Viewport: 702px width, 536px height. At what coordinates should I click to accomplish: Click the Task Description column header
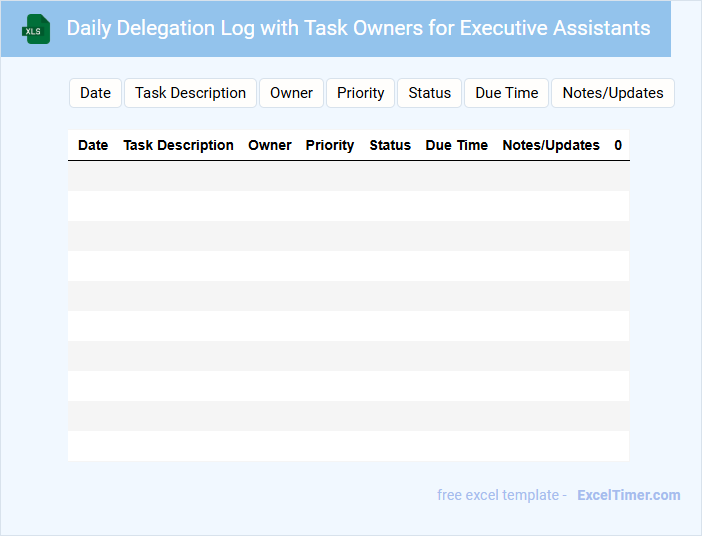[x=178, y=145]
